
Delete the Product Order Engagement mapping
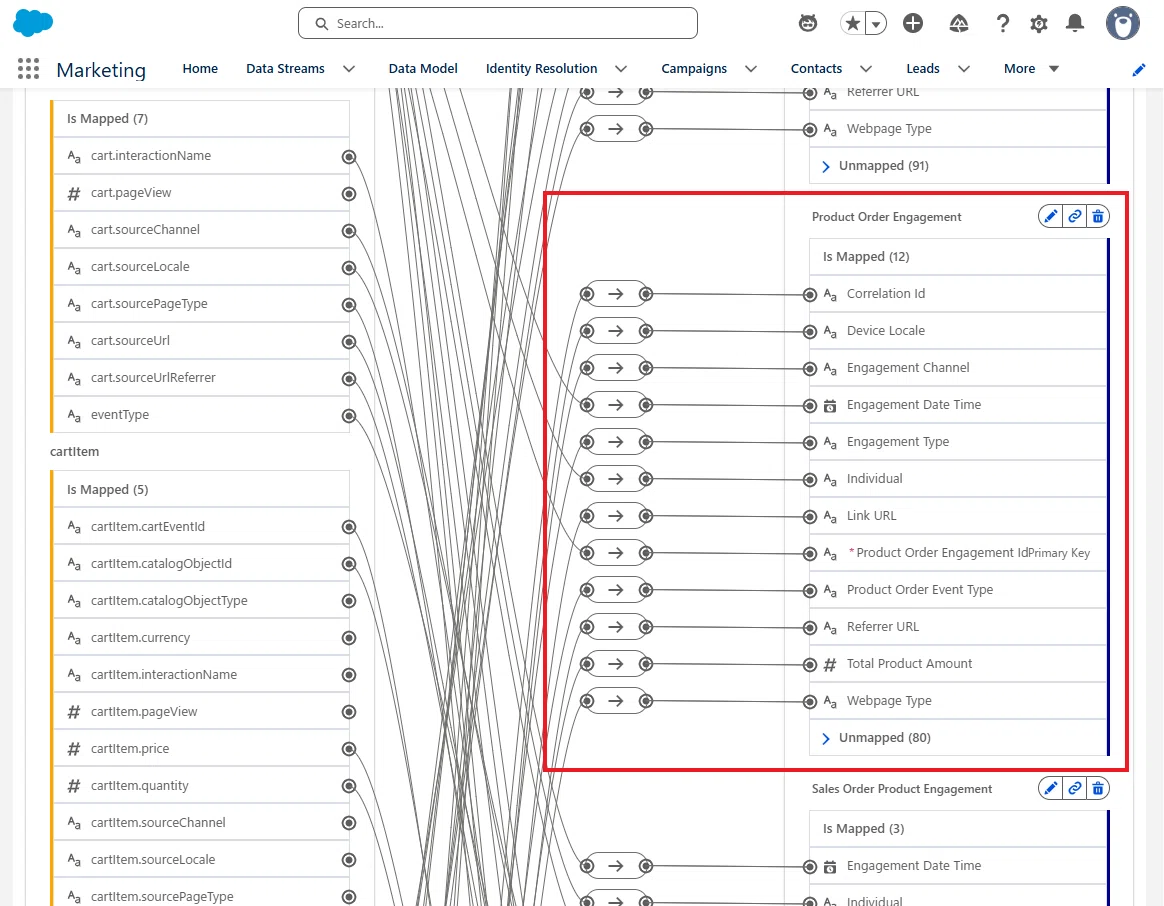click(1098, 216)
